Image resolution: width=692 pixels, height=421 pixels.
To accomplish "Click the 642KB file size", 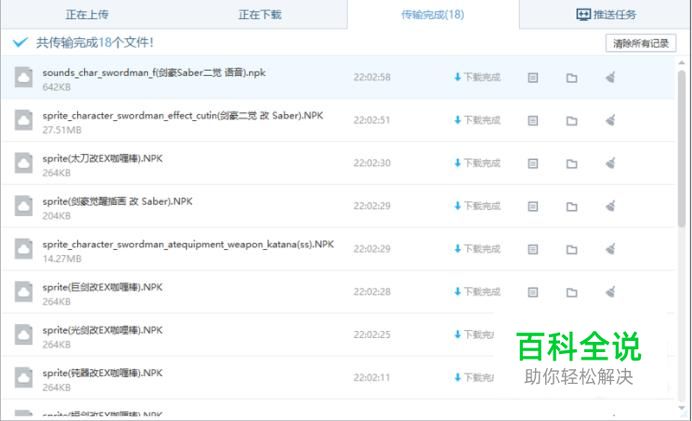I will pyautogui.click(x=56, y=87).
